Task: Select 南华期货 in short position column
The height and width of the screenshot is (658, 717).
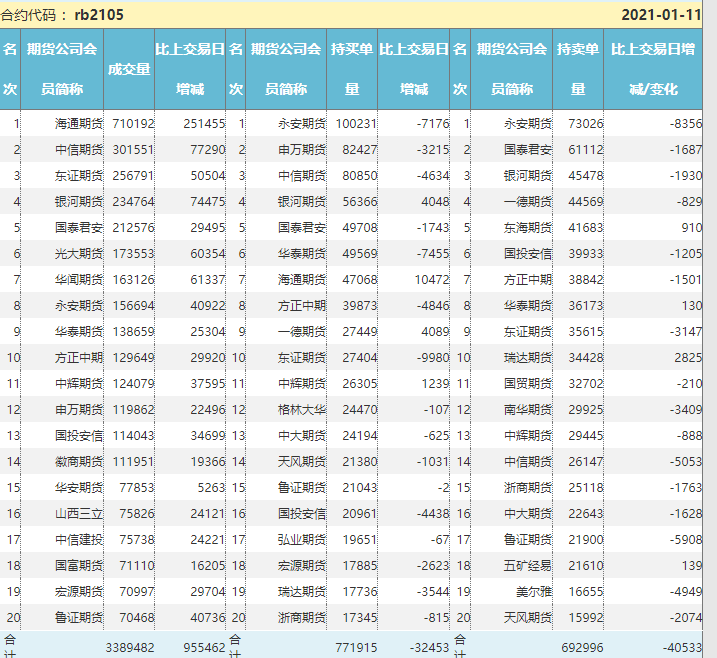Action: coord(528,410)
